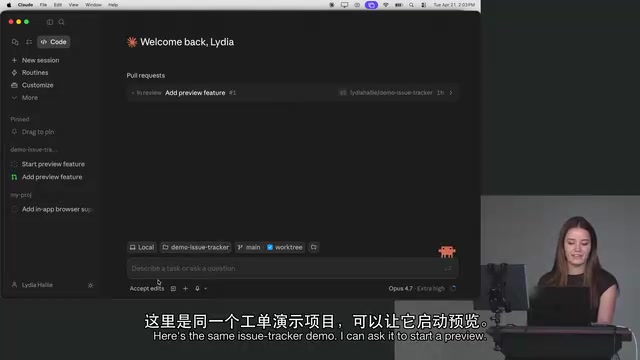640x360 pixels.
Task: Click the send arrow in the prompt box
Action: tap(448, 269)
